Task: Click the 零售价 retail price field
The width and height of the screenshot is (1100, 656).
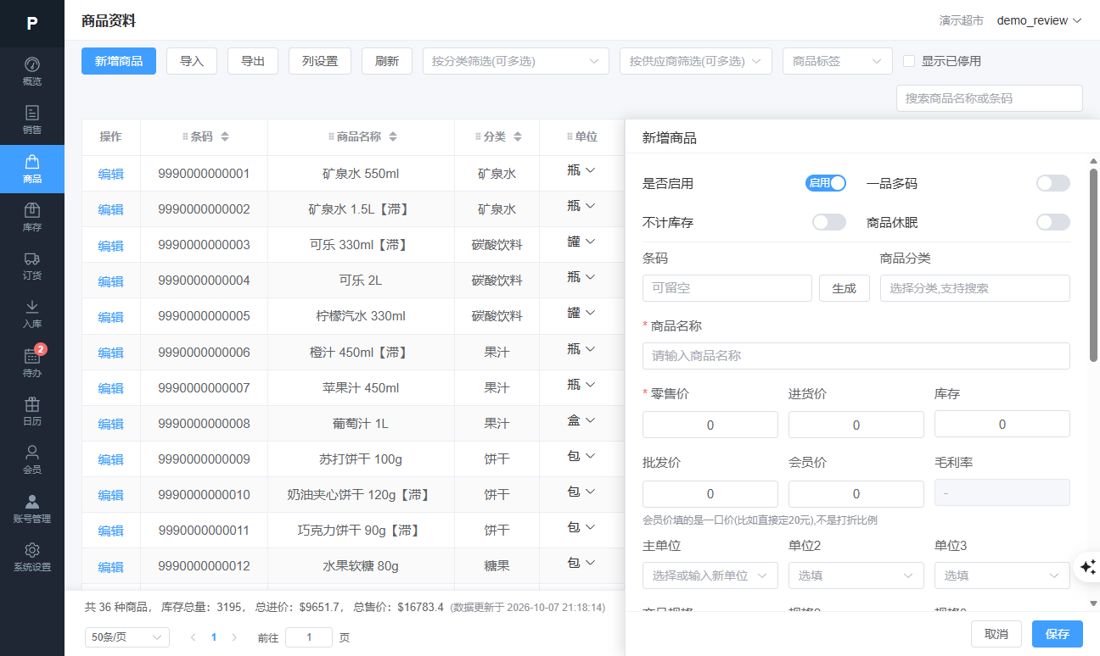Action: click(710, 425)
